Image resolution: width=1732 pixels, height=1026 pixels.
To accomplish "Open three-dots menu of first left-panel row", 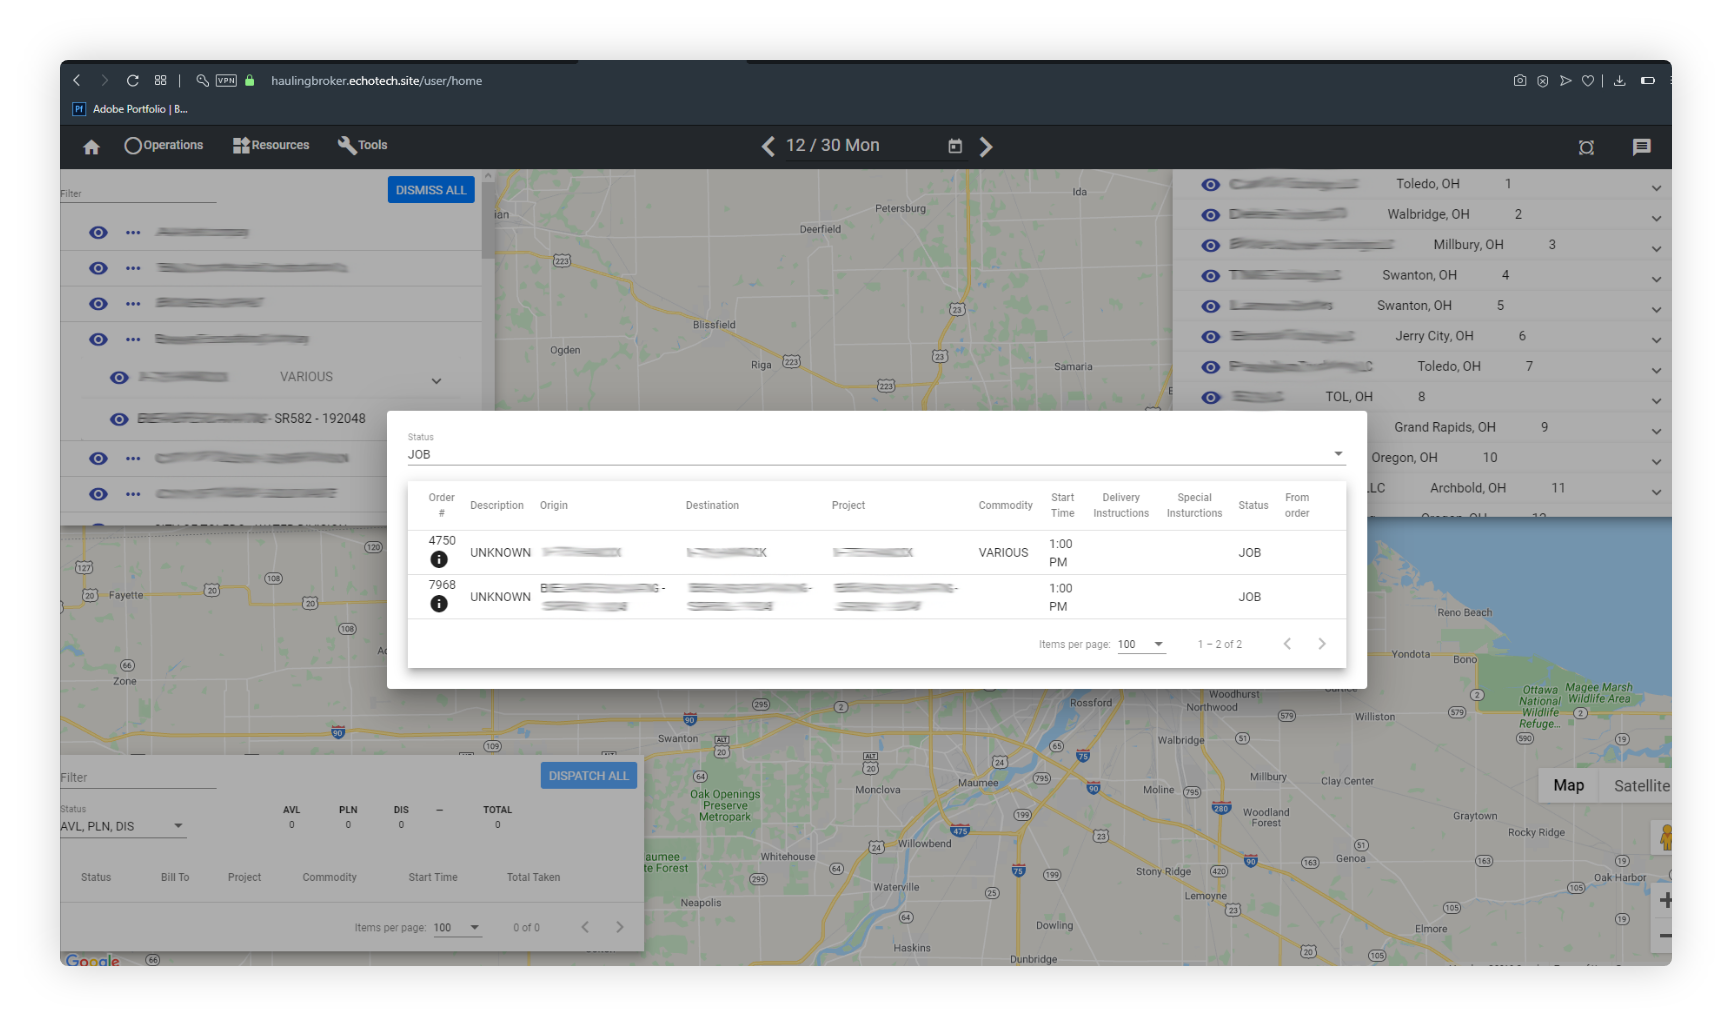I will [x=133, y=232].
